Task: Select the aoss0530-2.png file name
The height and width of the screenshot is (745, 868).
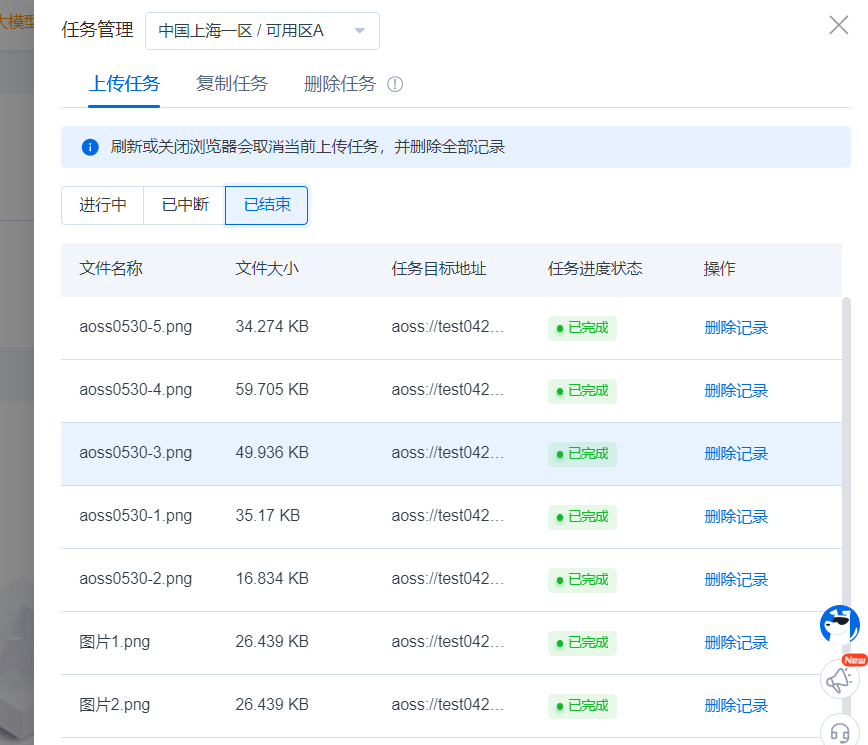Action: click(x=135, y=579)
